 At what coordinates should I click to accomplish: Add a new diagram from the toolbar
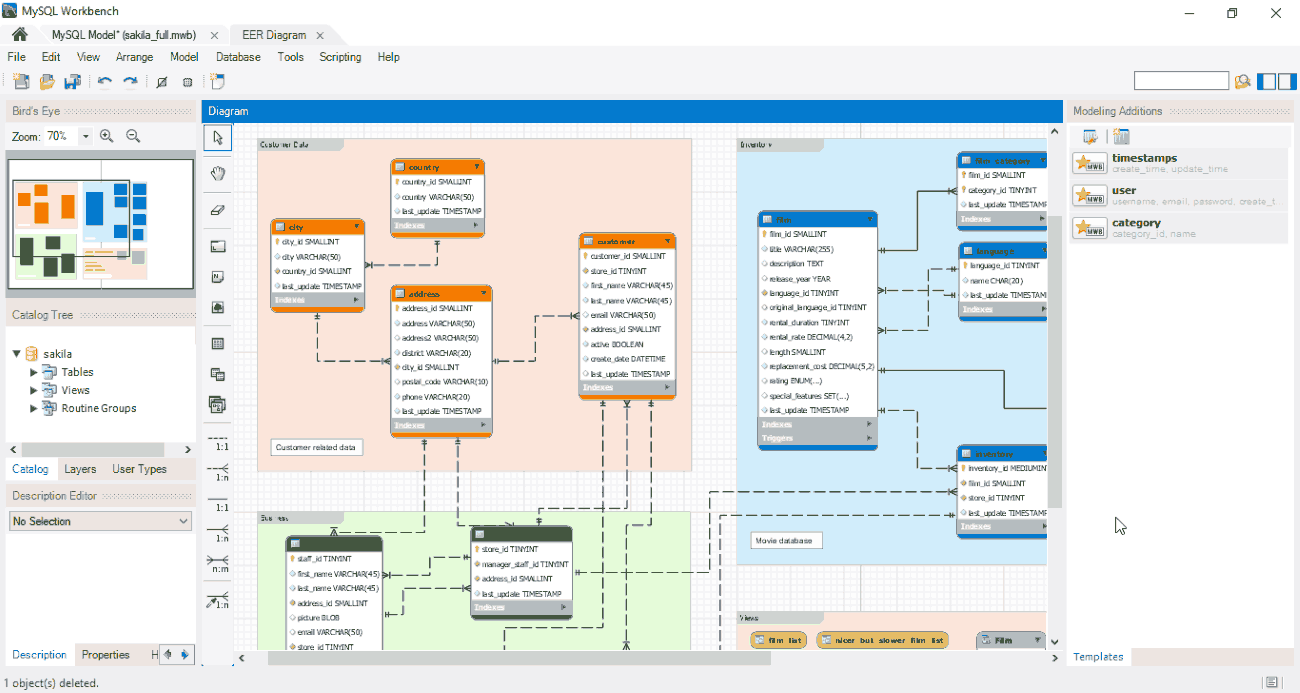218,82
